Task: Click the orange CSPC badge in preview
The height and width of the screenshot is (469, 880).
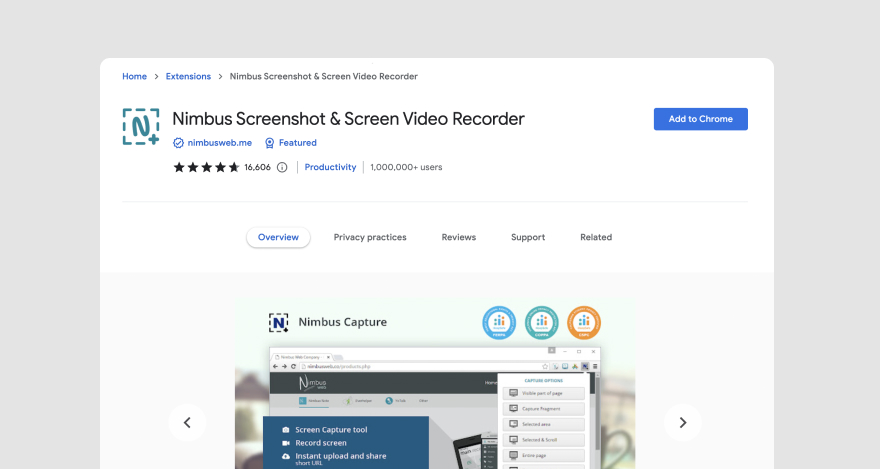Action: click(x=584, y=323)
